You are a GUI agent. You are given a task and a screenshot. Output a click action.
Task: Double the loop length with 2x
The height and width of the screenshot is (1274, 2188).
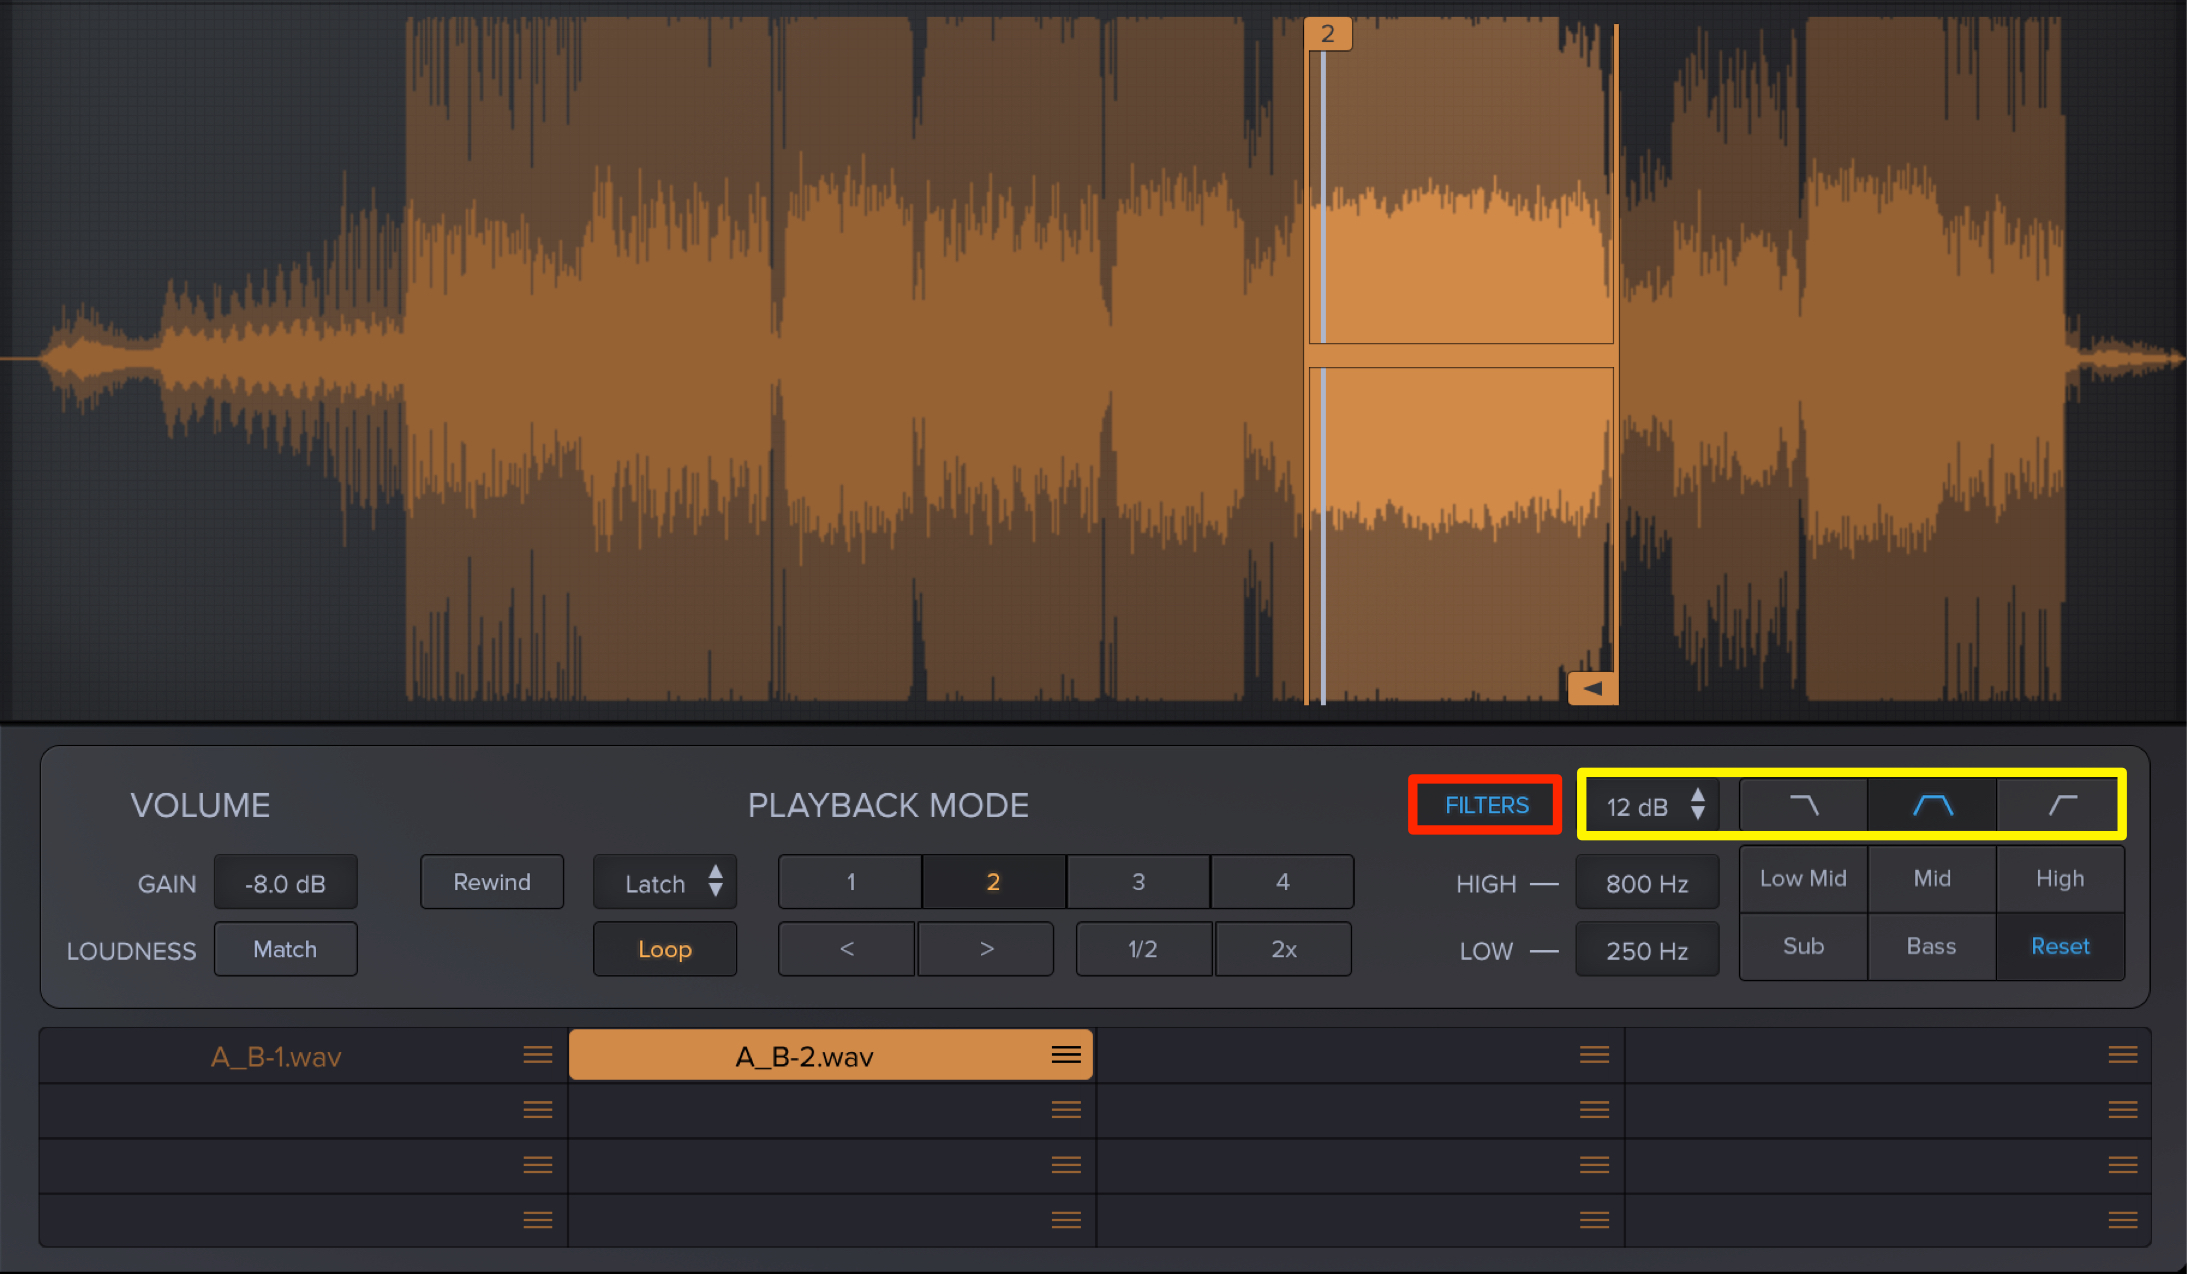pos(1284,949)
